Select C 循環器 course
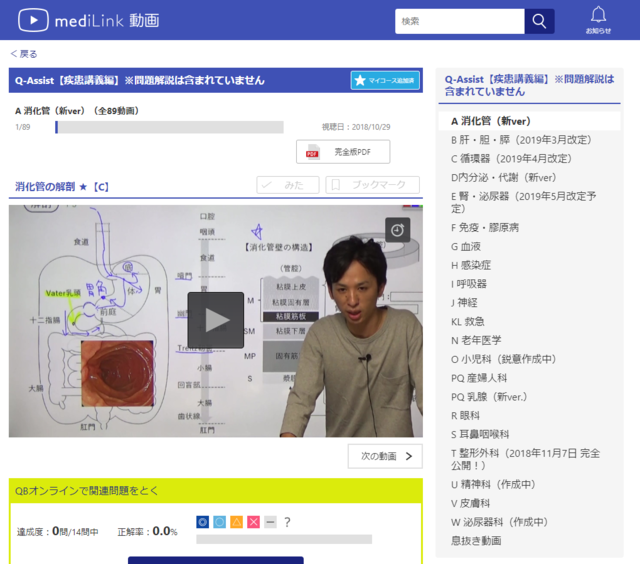 pyautogui.click(x=511, y=159)
